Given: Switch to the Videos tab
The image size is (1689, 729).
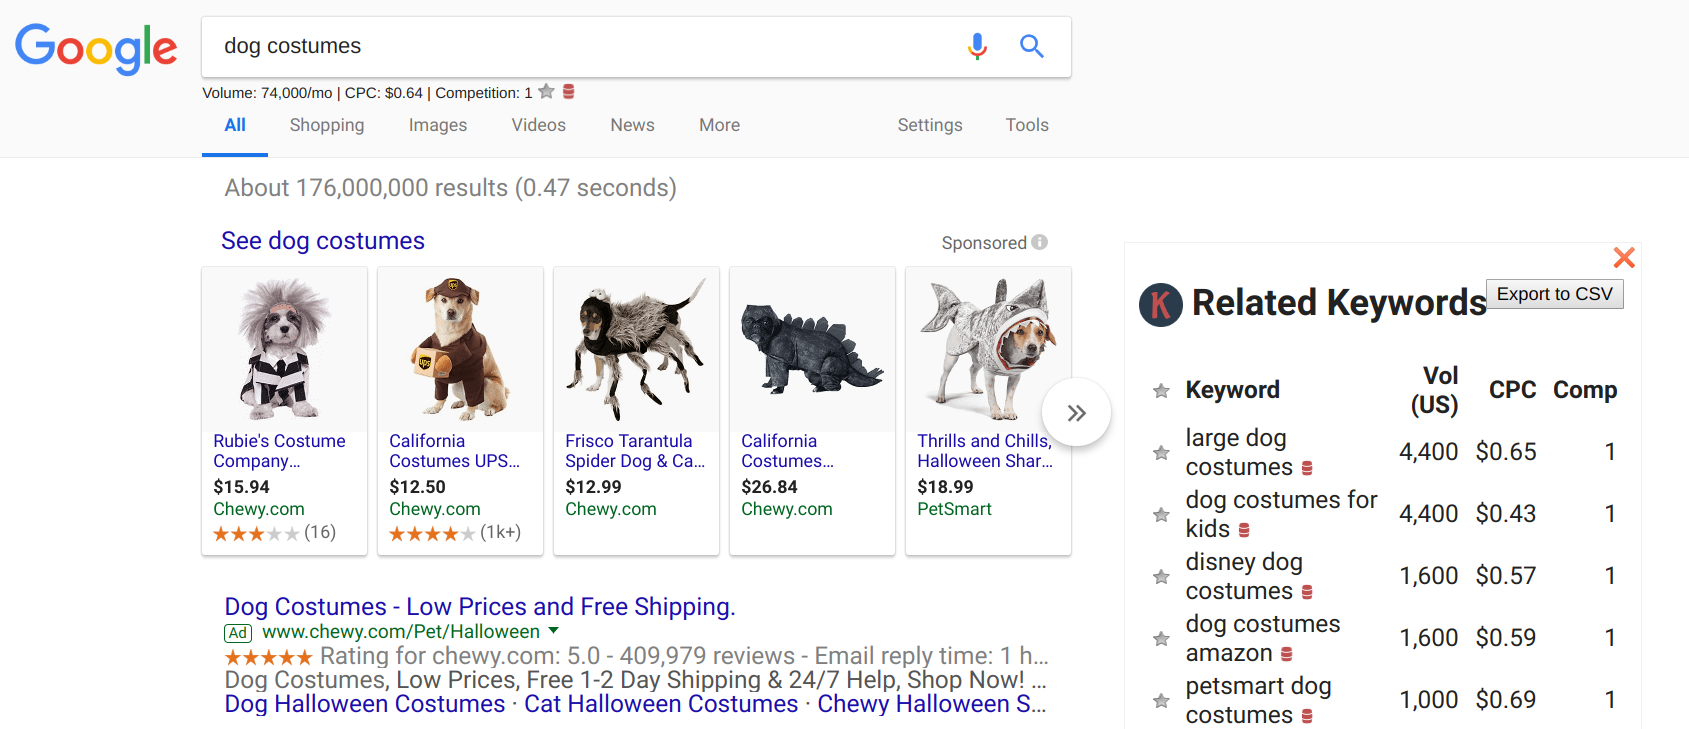Looking at the screenshot, I should click(x=539, y=125).
